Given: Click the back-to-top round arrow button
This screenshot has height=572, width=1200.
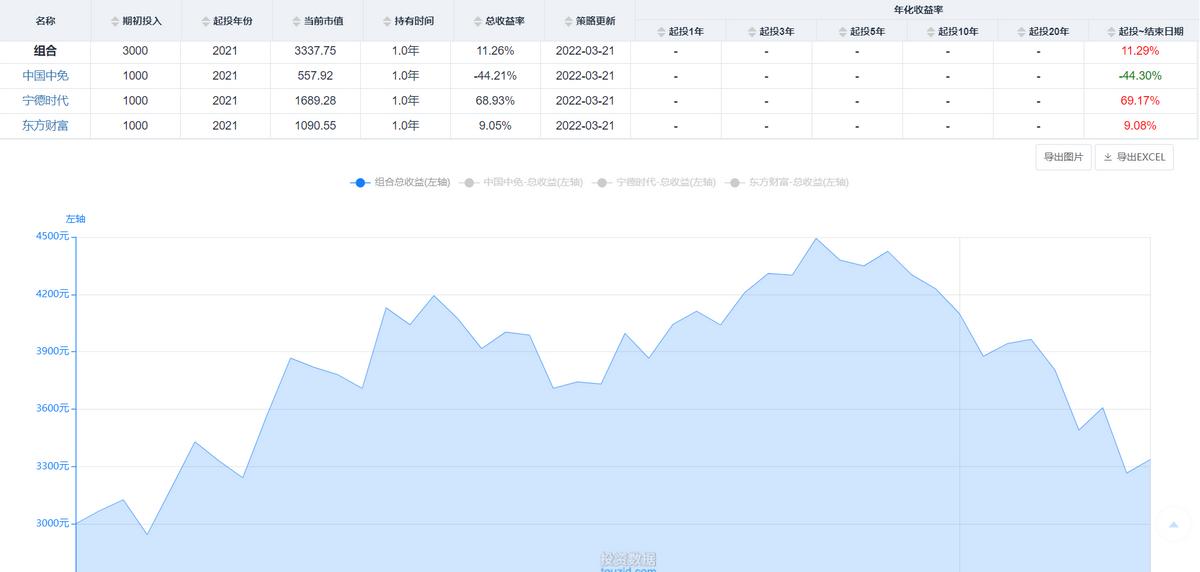Looking at the screenshot, I should pyautogui.click(x=1173, y=524).
